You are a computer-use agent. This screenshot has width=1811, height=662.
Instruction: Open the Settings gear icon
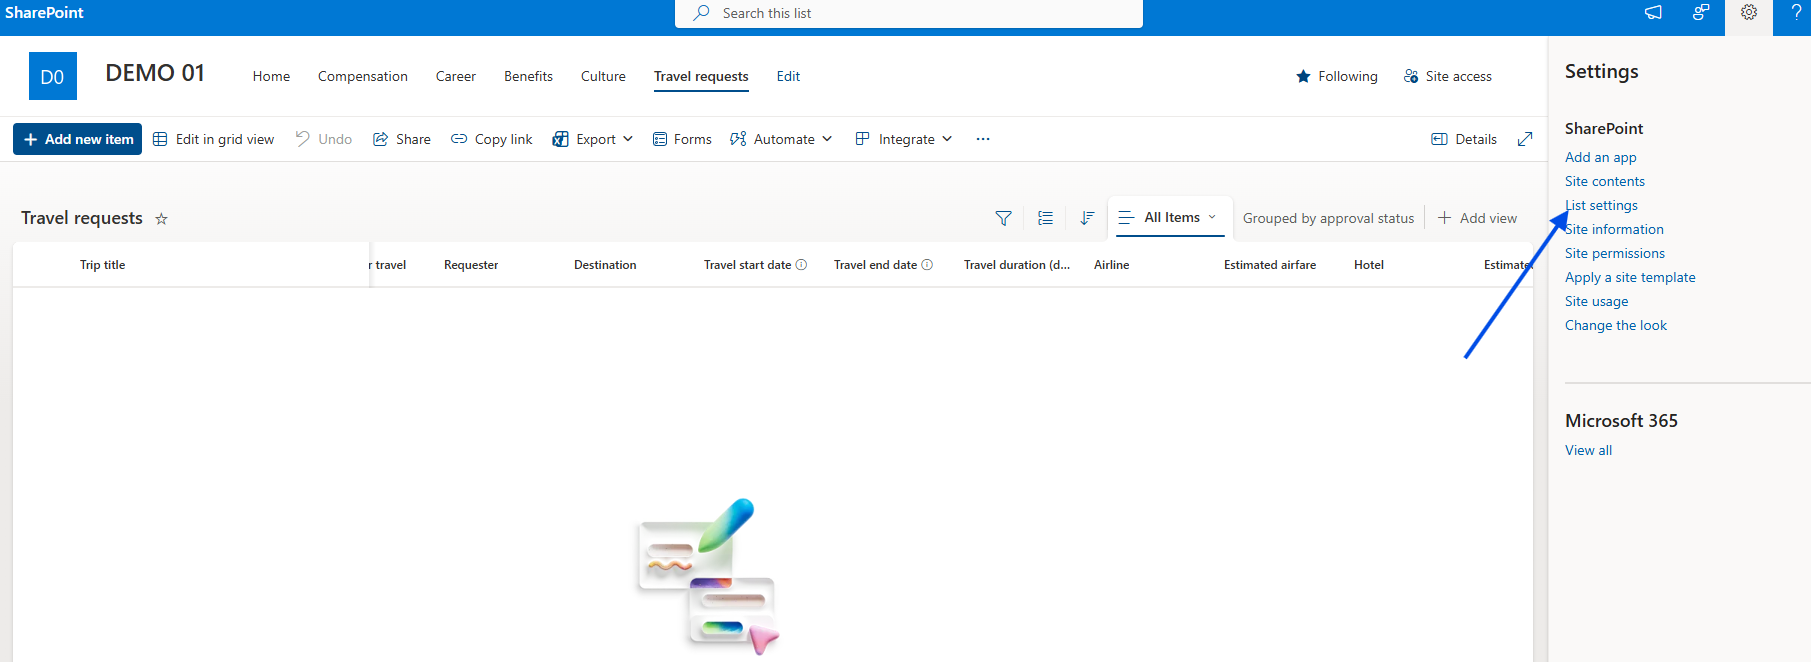click(x=1748, y=13)
